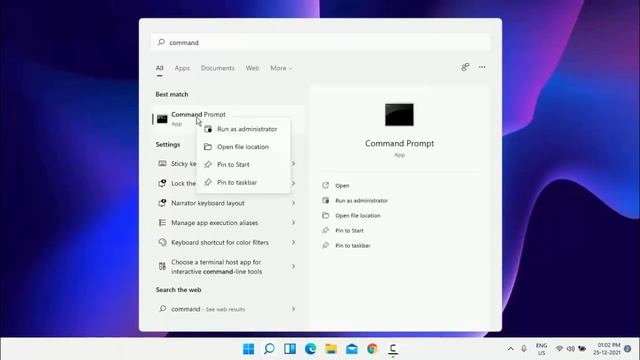Click the command See web results entry
Viewport: 640px width, 360px height.
click(x=228, y=309)
